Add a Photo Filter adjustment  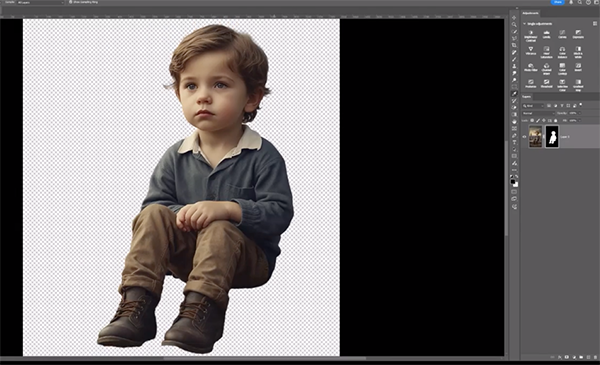click(531, 68)
